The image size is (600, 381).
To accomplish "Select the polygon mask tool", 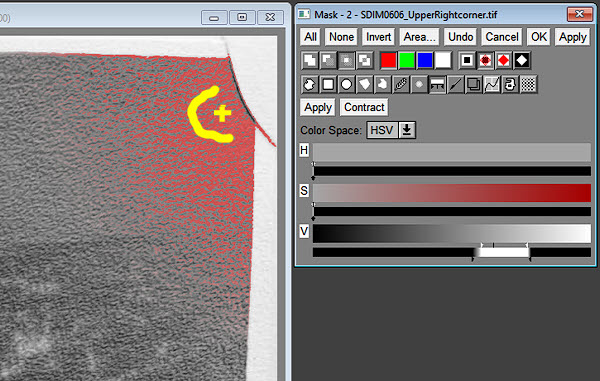I will [x=365, y=85].
